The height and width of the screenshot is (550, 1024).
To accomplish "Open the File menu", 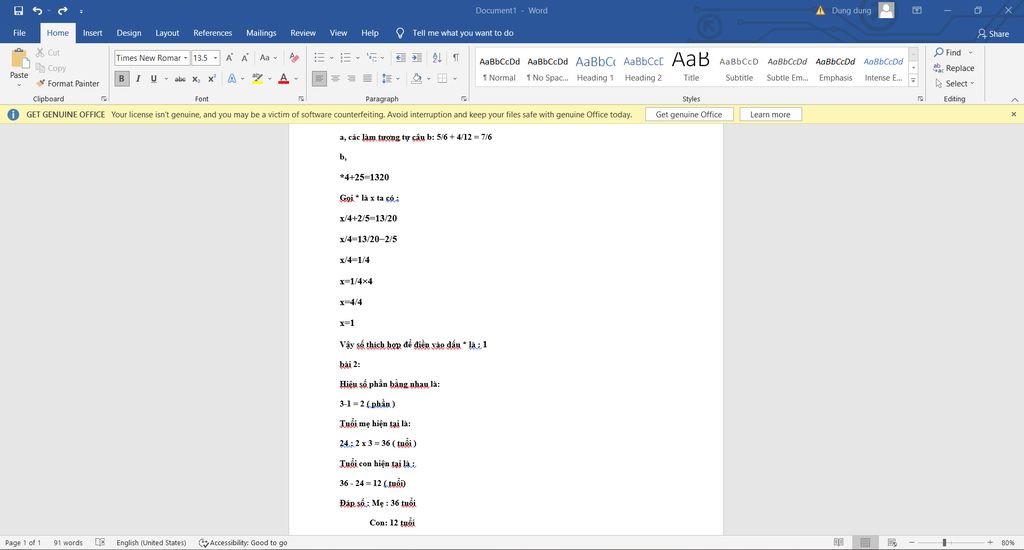I will (x=20, y=33).
